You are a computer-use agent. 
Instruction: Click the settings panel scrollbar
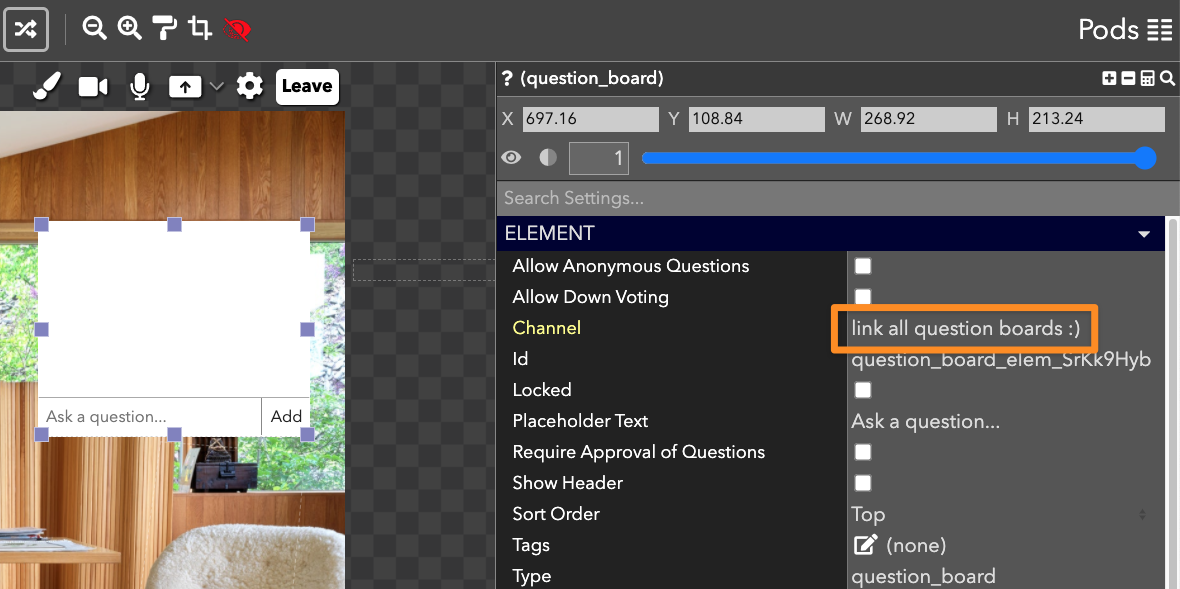coord(1172,402)
